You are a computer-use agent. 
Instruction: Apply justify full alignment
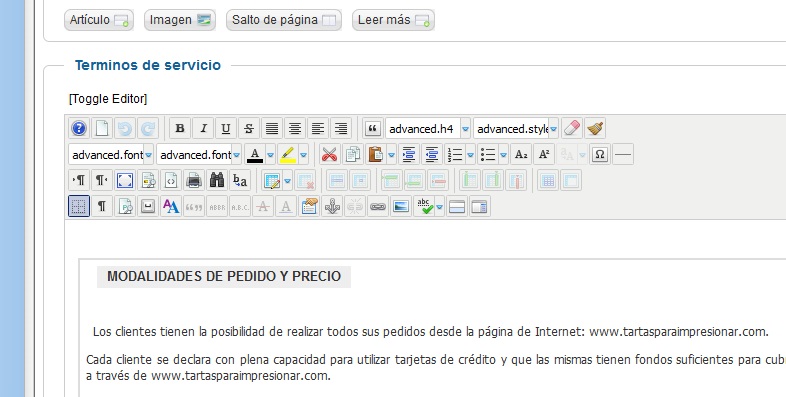272,129
